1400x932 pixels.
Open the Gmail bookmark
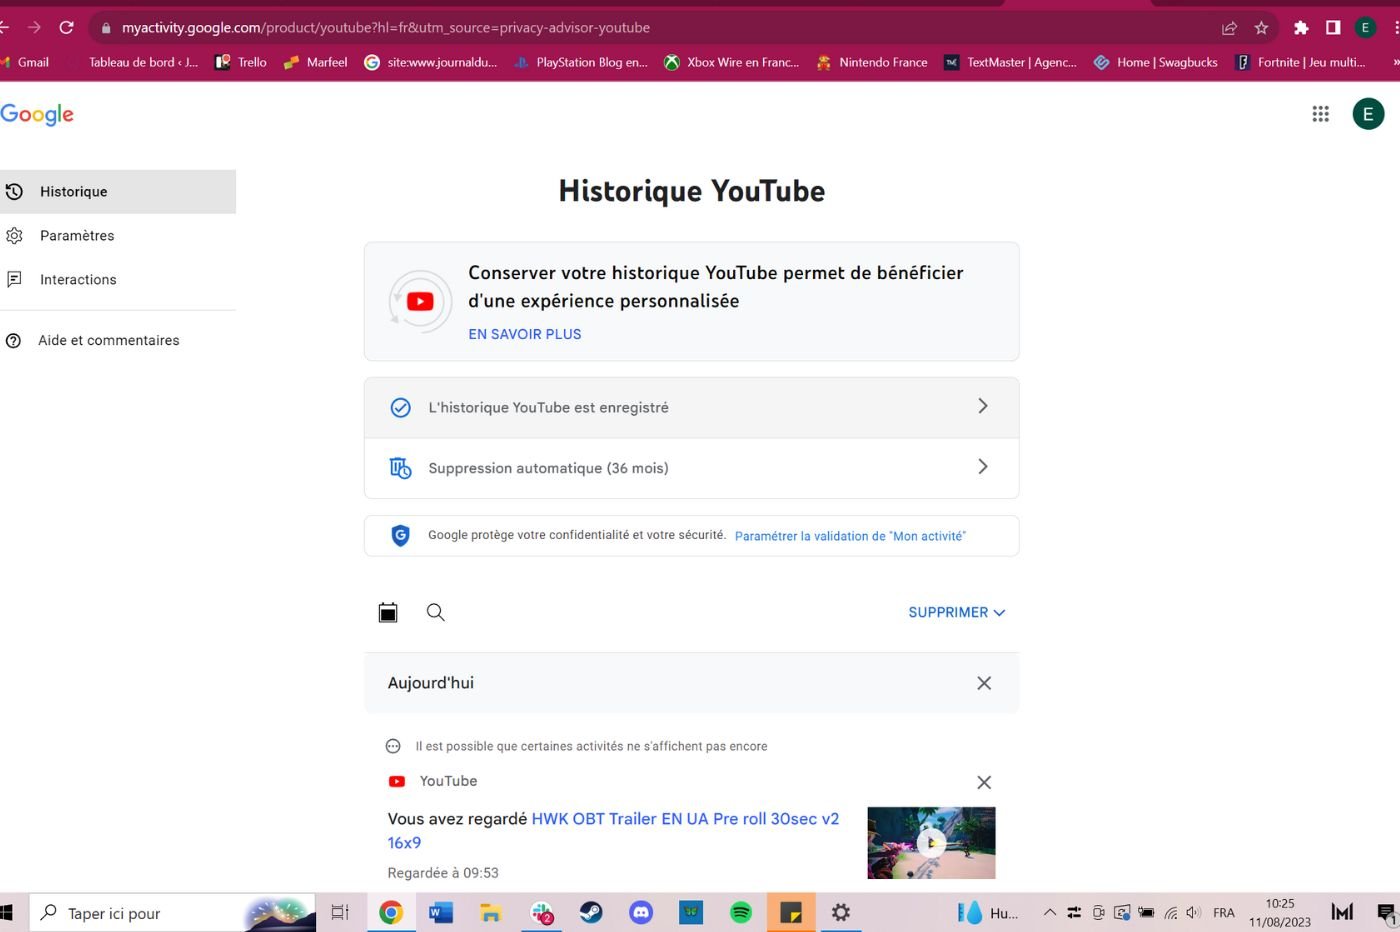click(x=27, y=62)
